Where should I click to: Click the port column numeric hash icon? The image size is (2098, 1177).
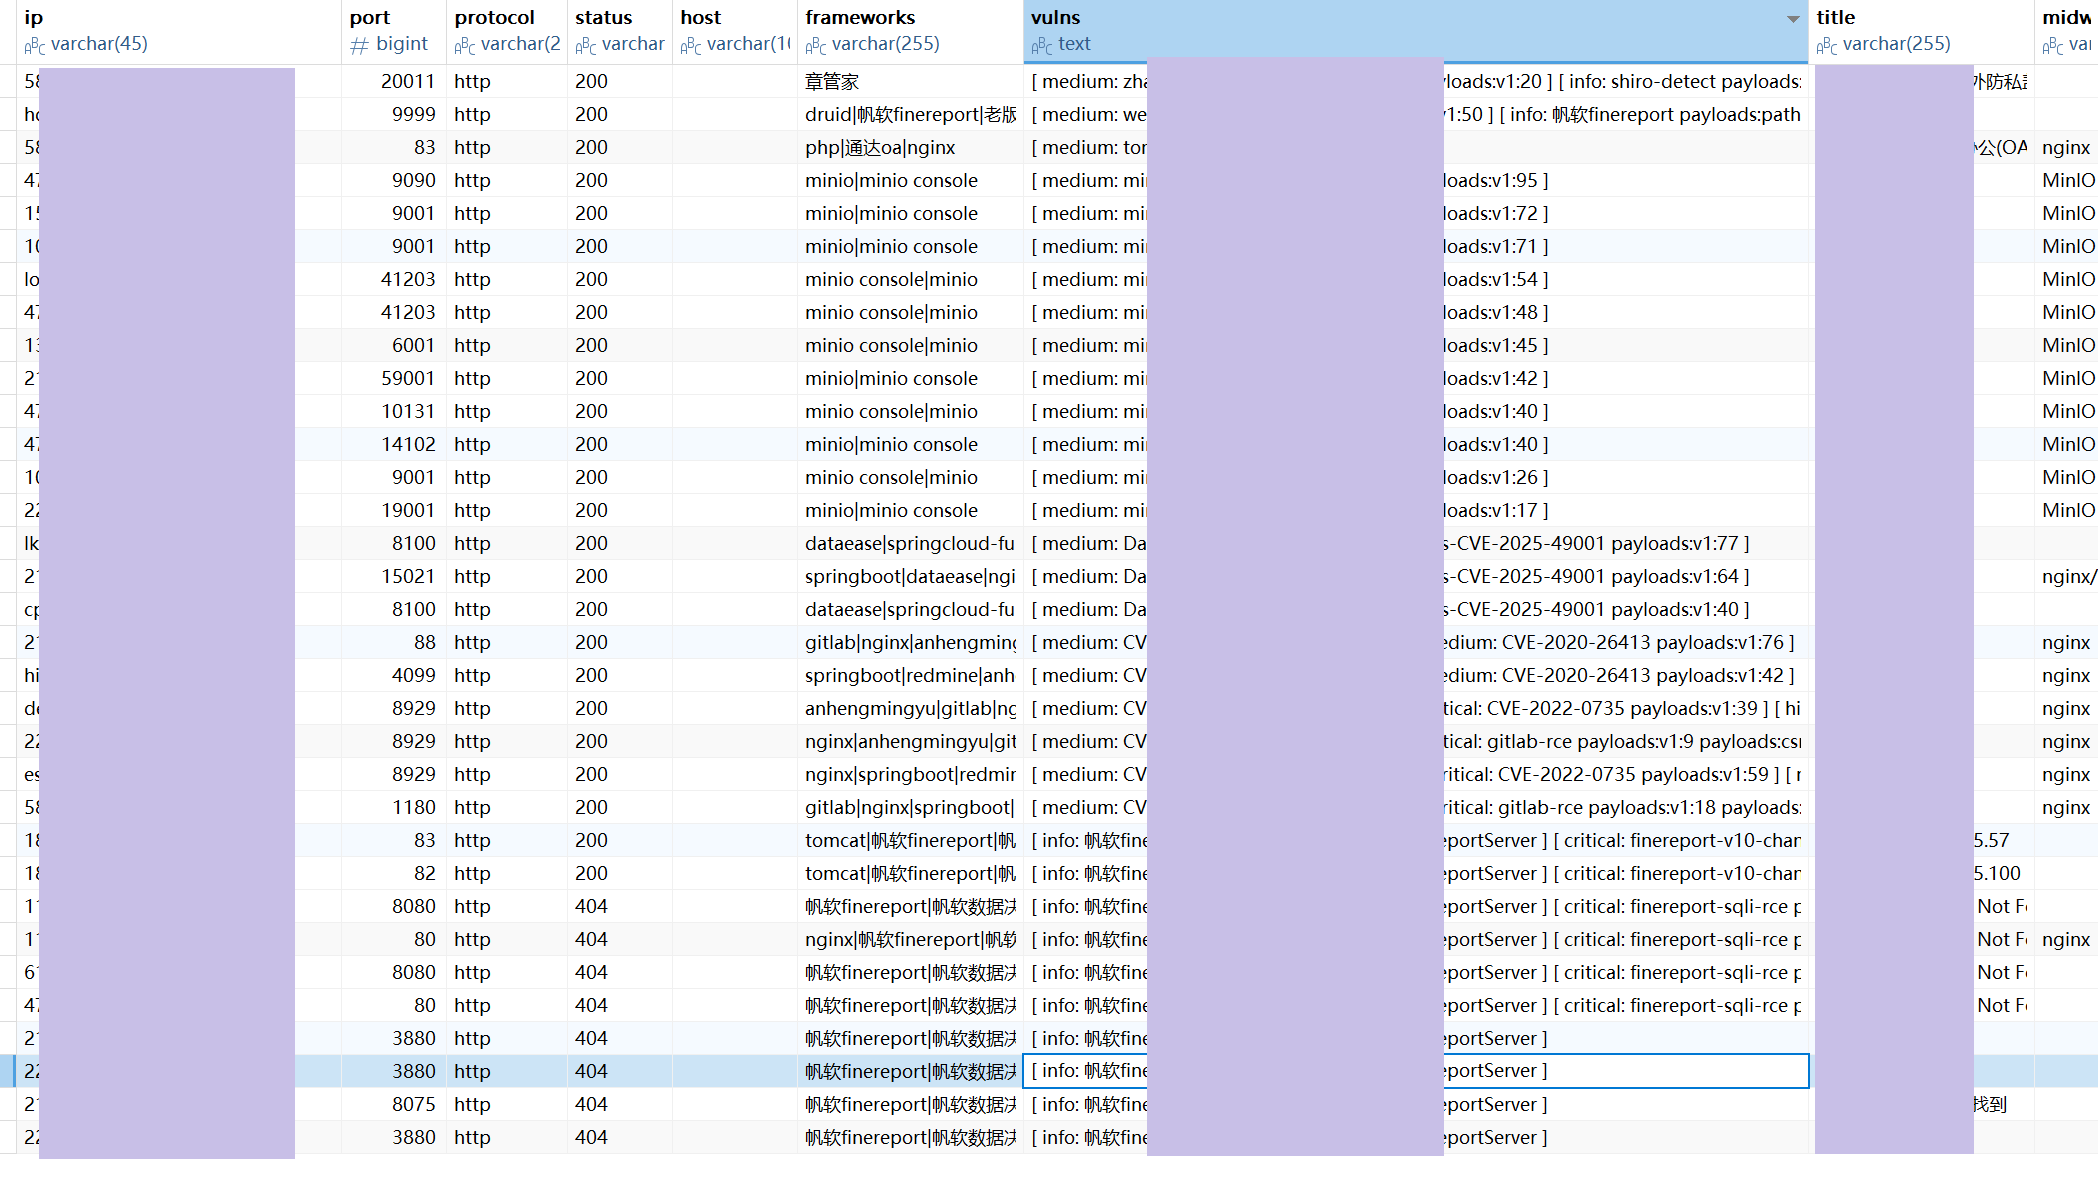tap(360, 45)
